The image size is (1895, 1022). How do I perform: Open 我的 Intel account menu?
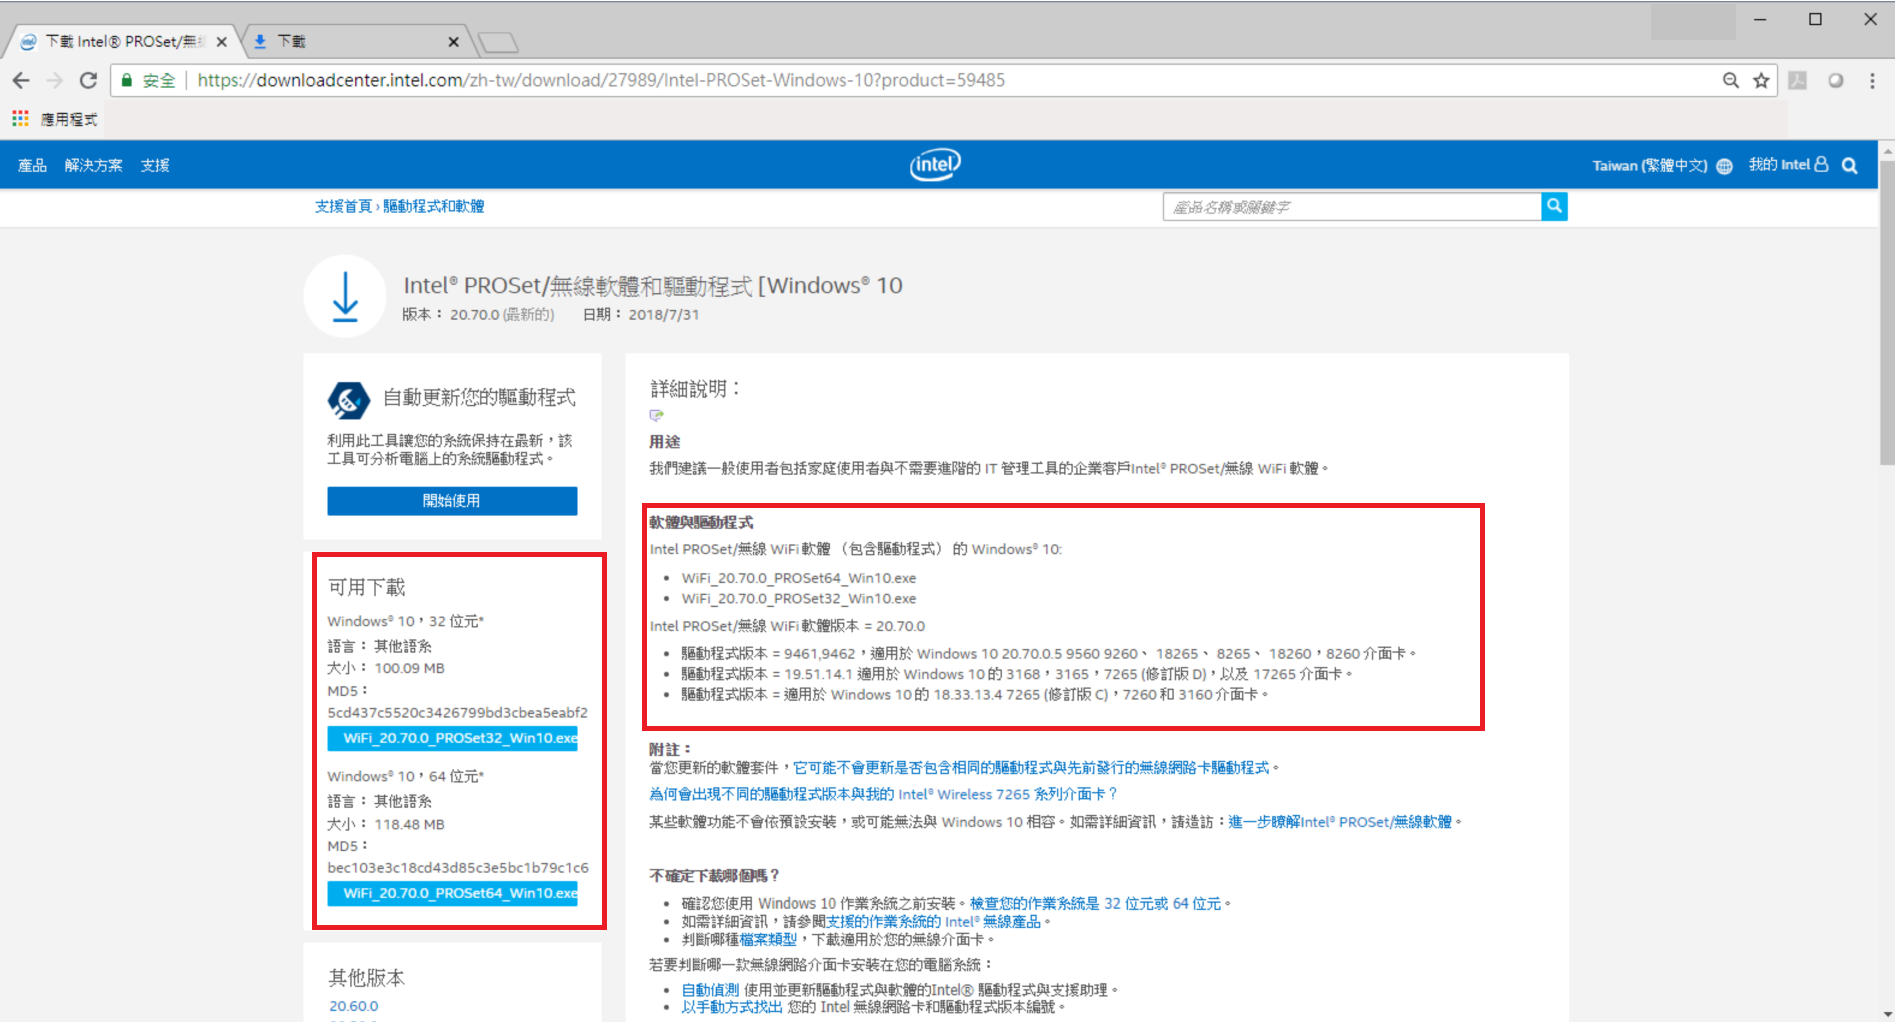tap(1788, 165)
